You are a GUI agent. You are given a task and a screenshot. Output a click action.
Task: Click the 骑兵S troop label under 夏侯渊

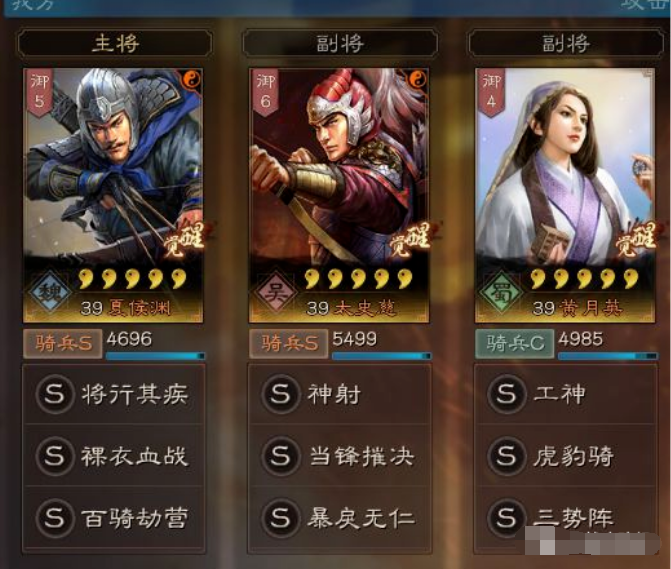tap(63, 343)
